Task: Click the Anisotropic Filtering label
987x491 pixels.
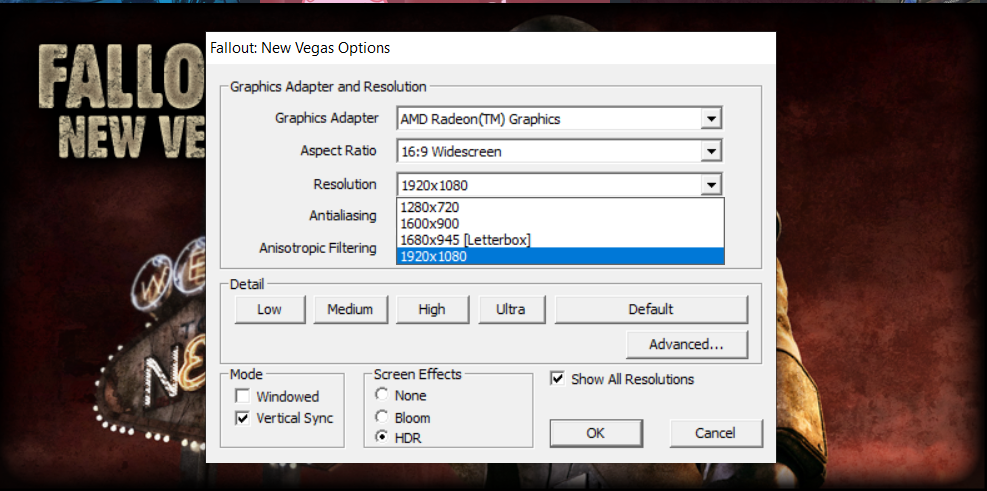Action: 318,248
